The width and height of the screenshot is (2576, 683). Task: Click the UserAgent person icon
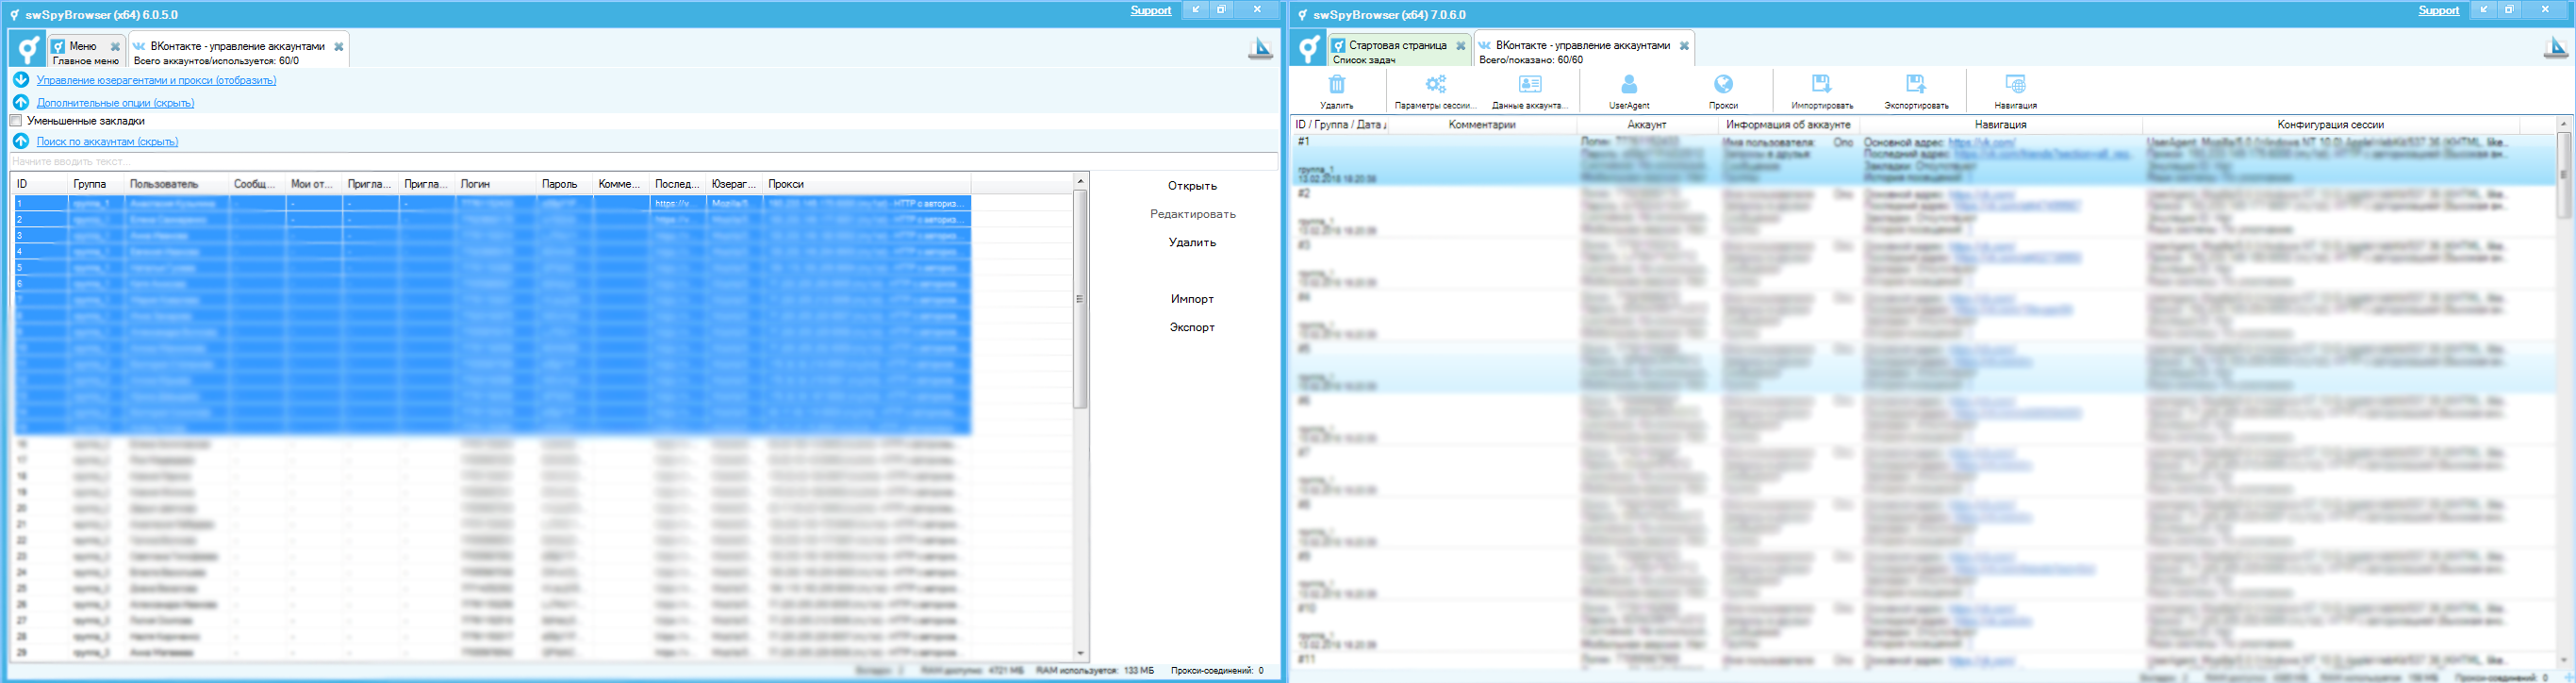1629,85
